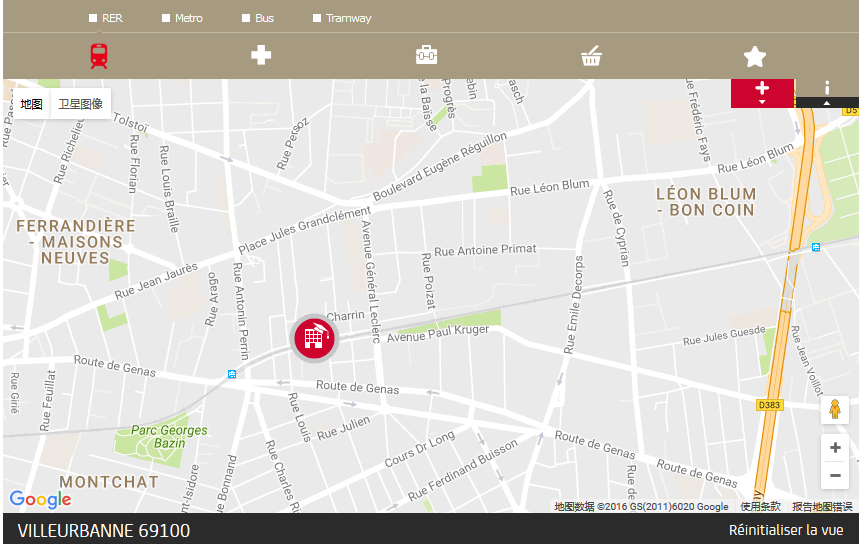The image size is (860, 544).
Task: Switch to 地图 map view
Action: pos(31,104)
